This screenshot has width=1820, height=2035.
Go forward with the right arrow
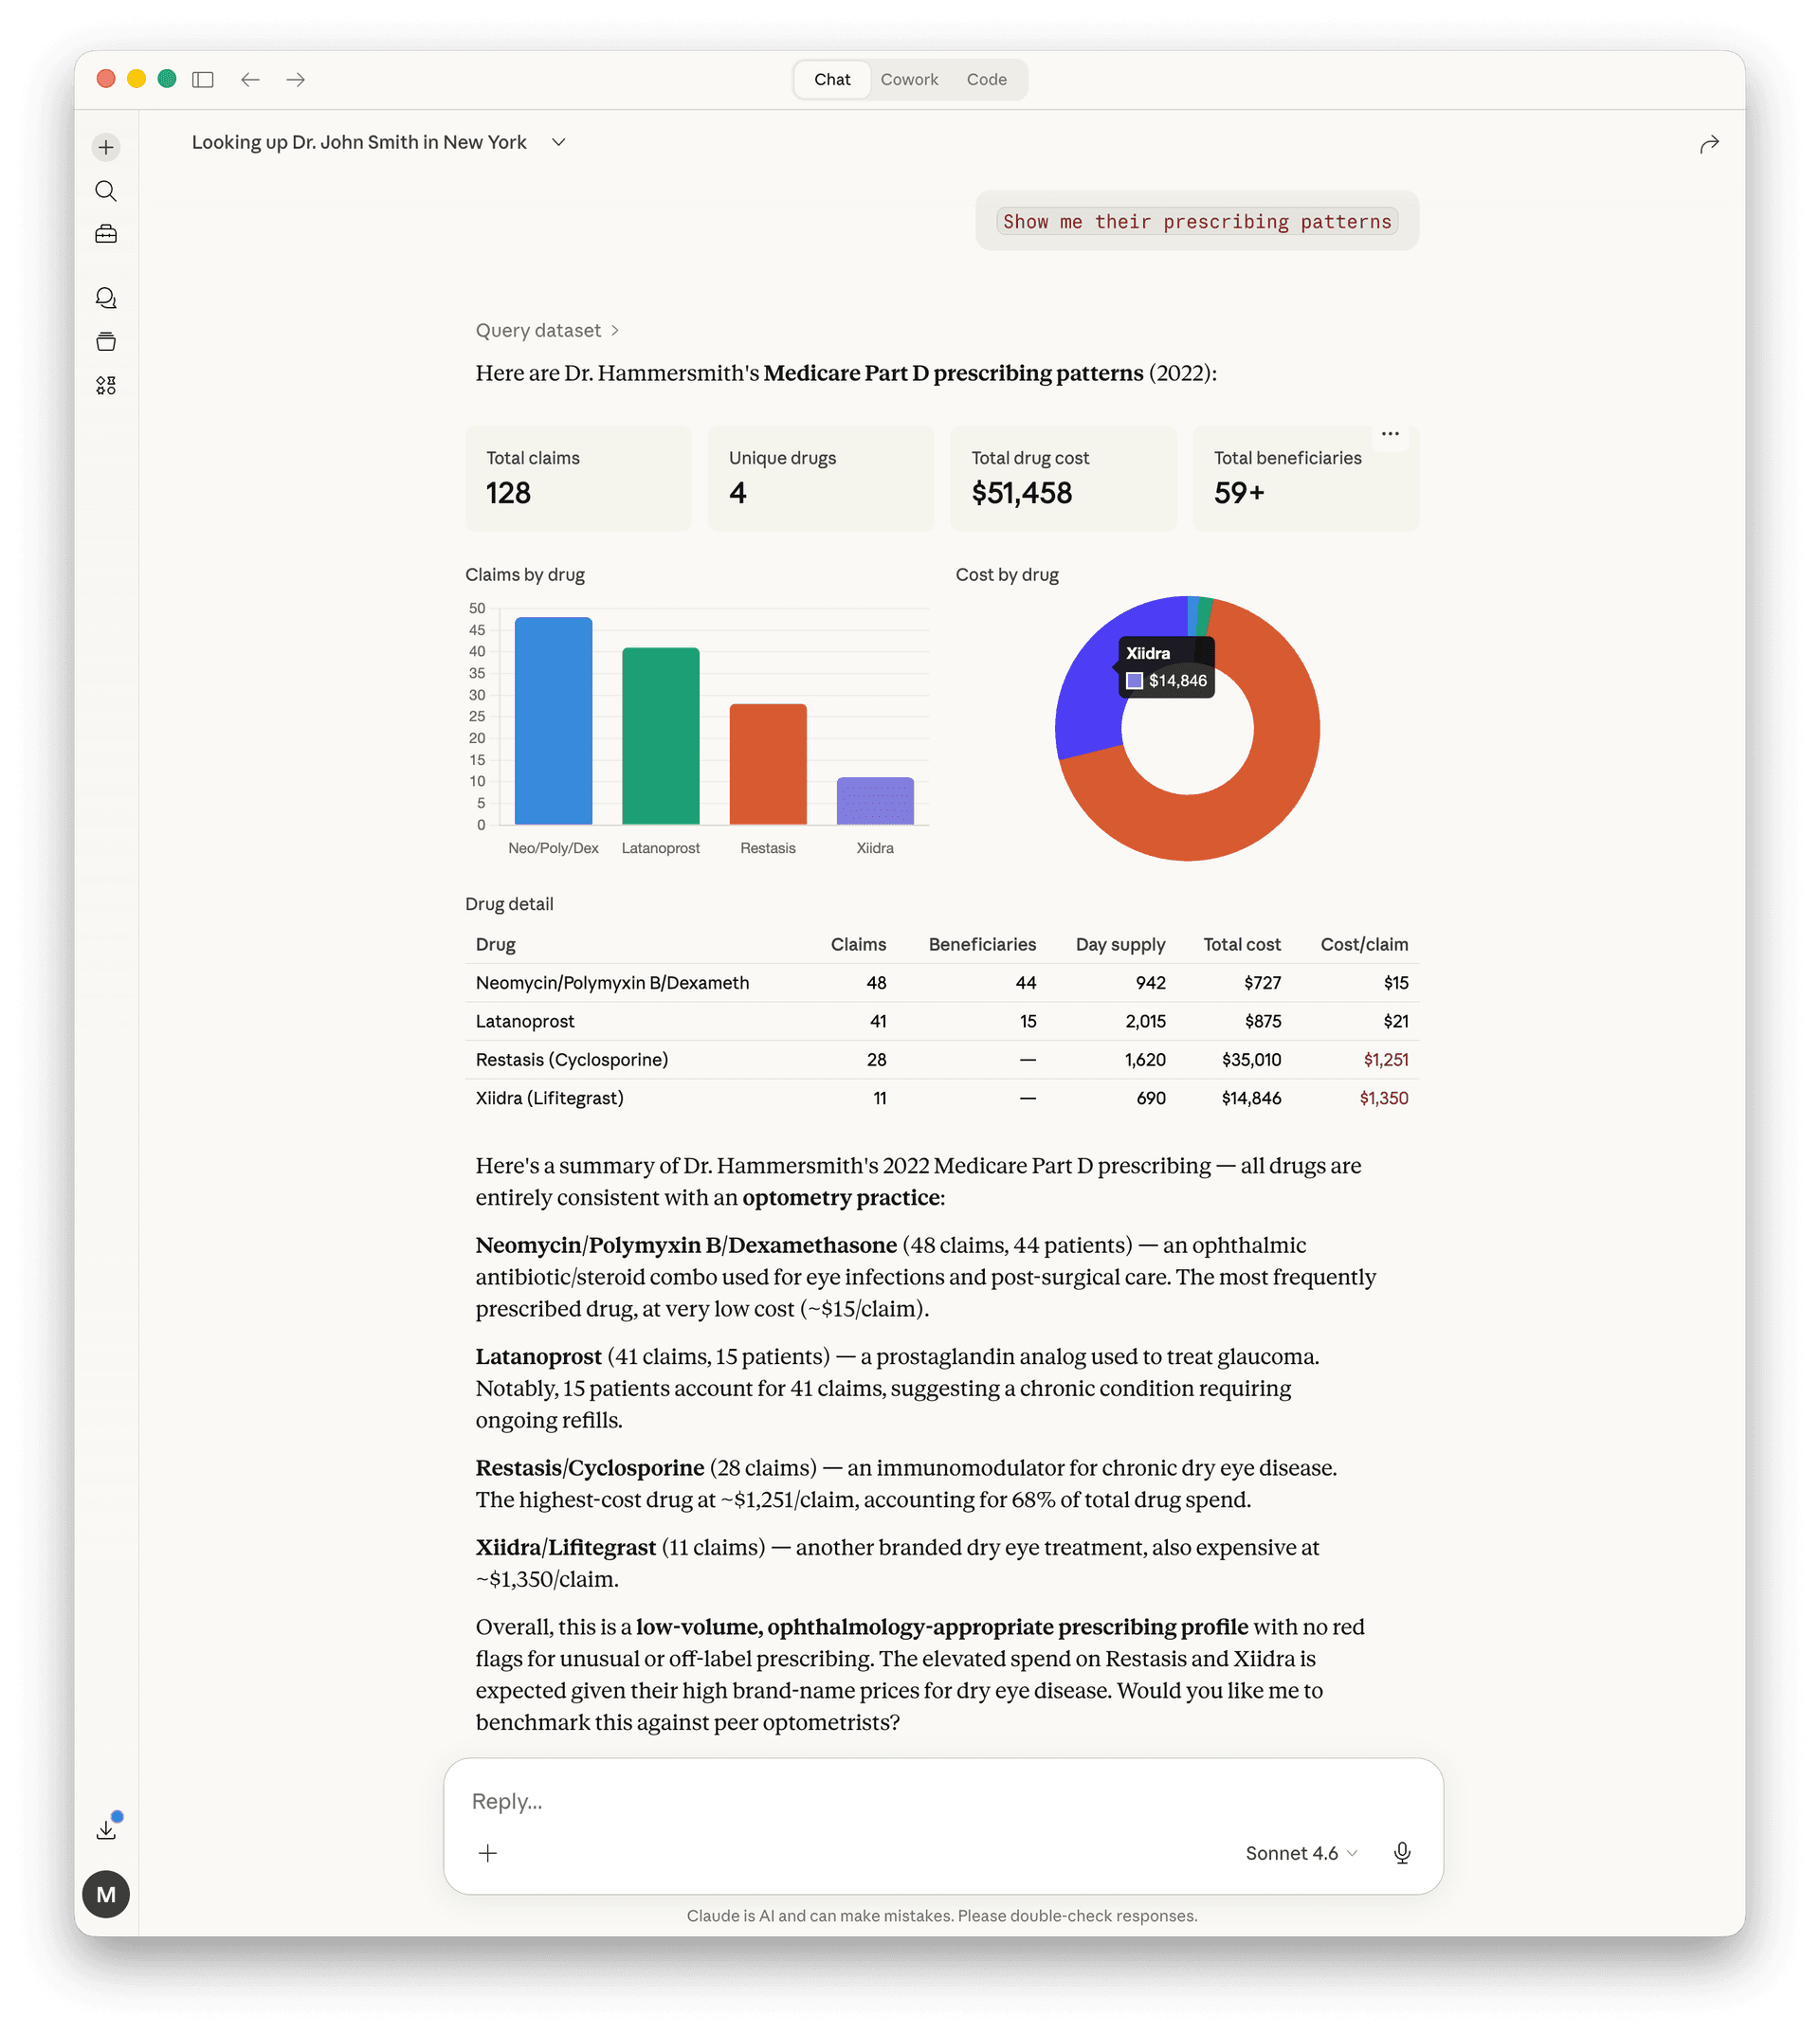coord(296,79)
